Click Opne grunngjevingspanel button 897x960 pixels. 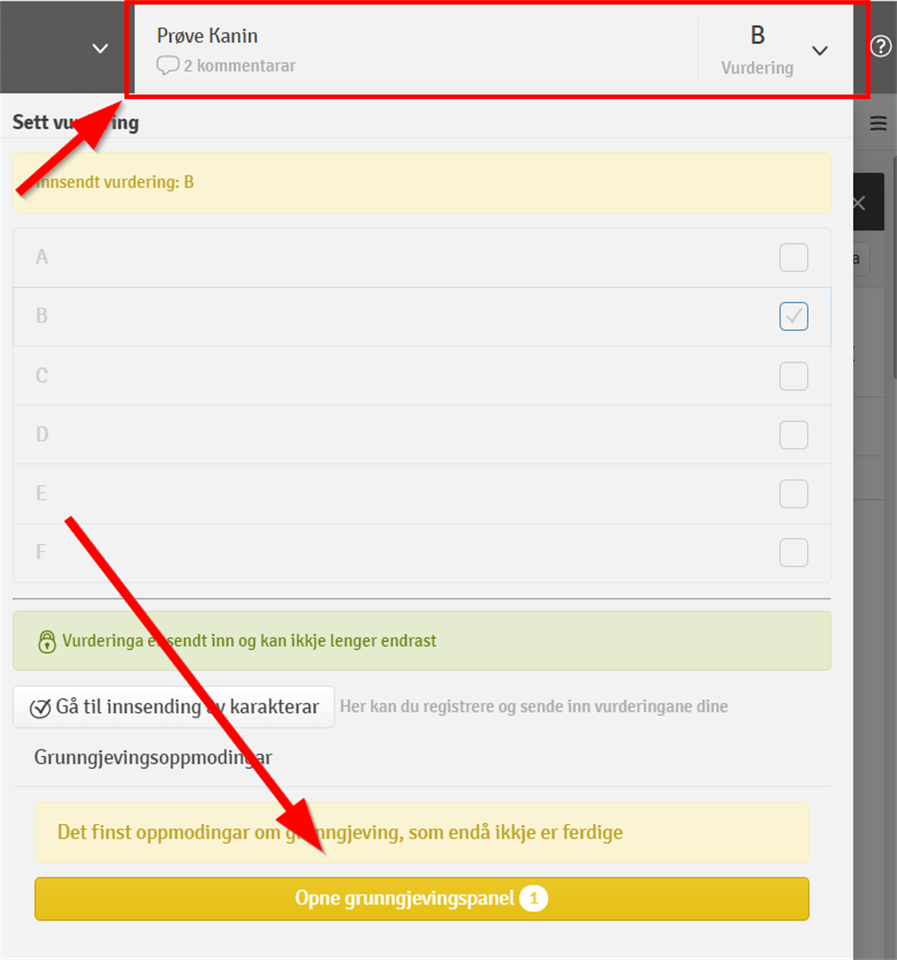422,899
